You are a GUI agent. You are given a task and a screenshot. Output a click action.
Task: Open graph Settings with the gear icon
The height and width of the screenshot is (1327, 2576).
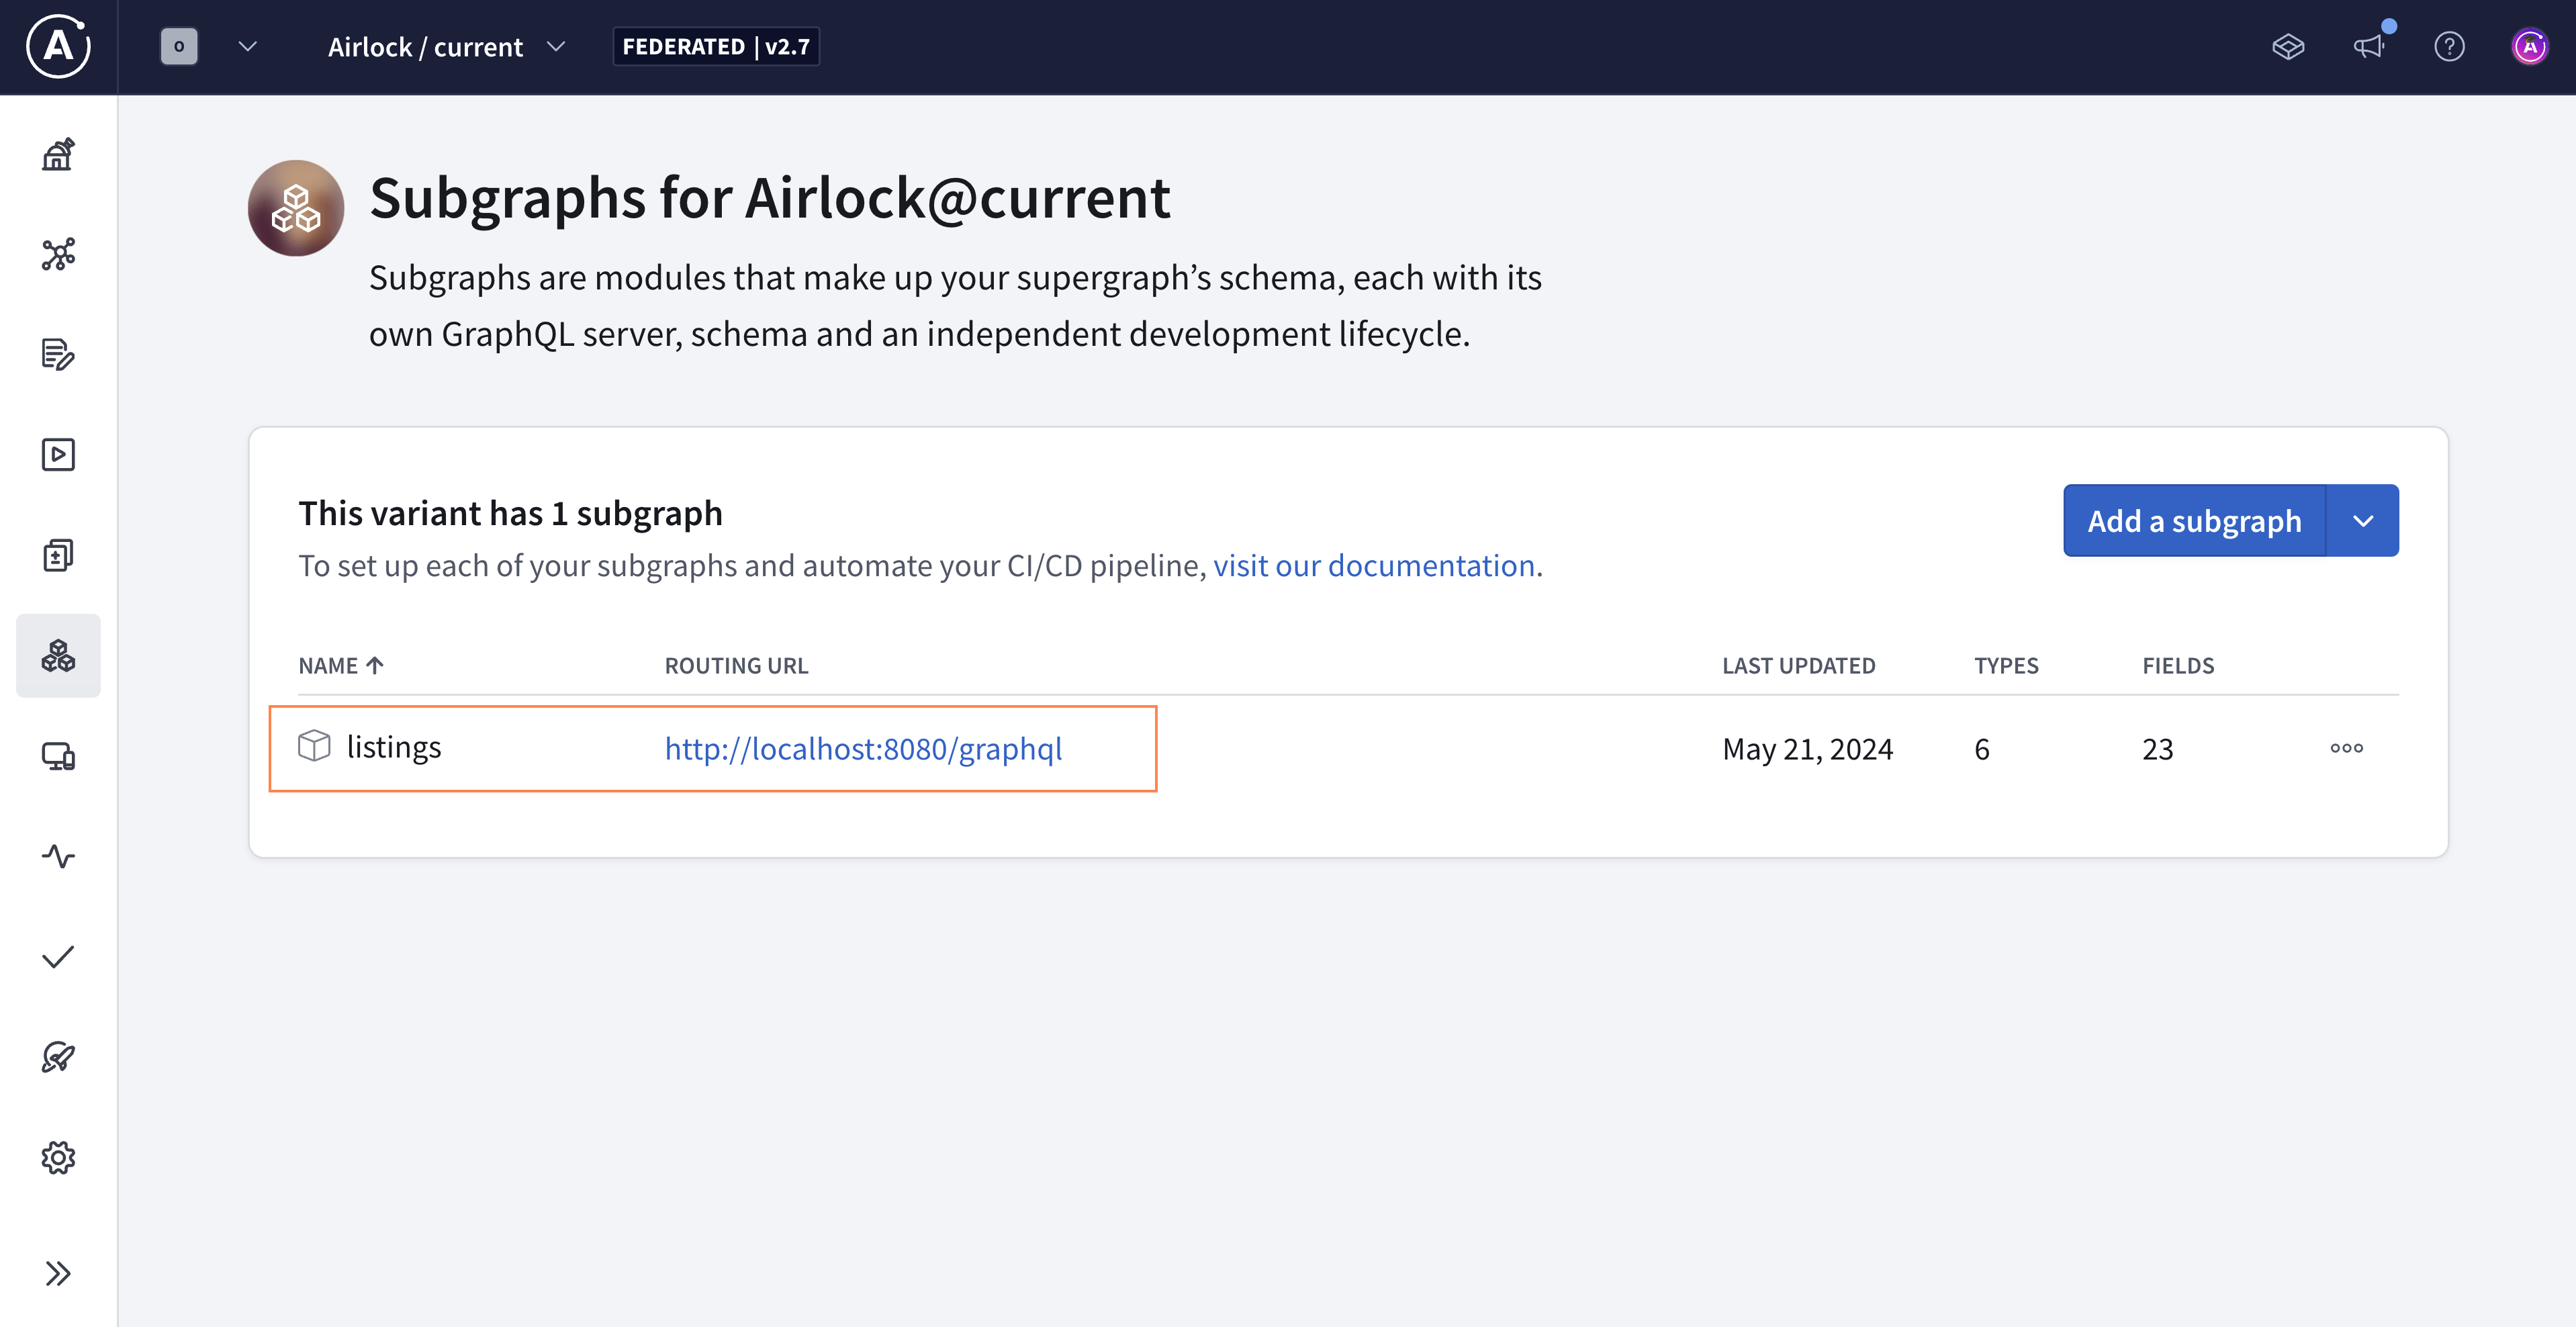tap(58, 1158)
